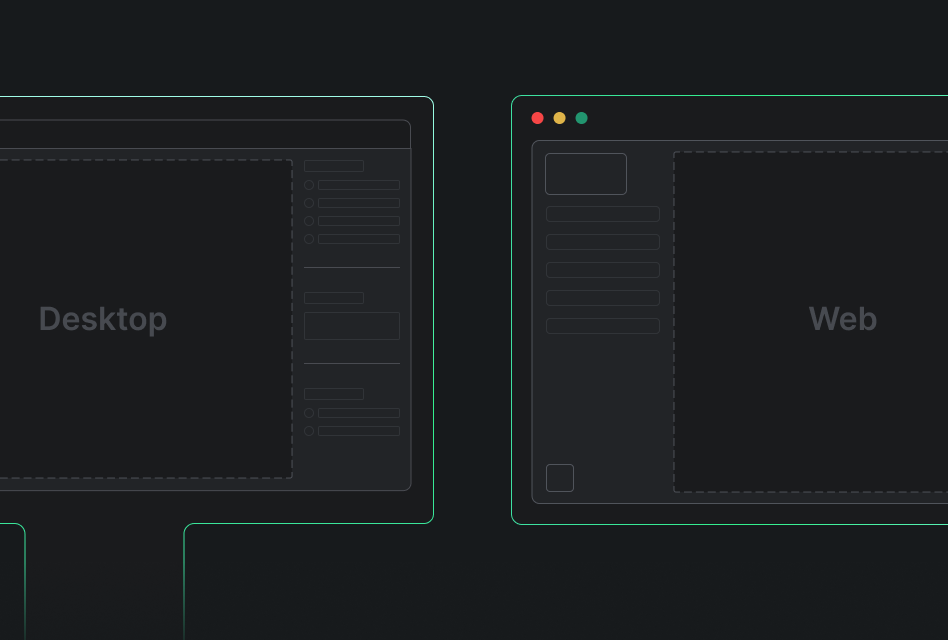The width and height of the screenshot is (948, 640).
Task: Click the red traffic light on the Web window
Action: [x=537, y=117]
